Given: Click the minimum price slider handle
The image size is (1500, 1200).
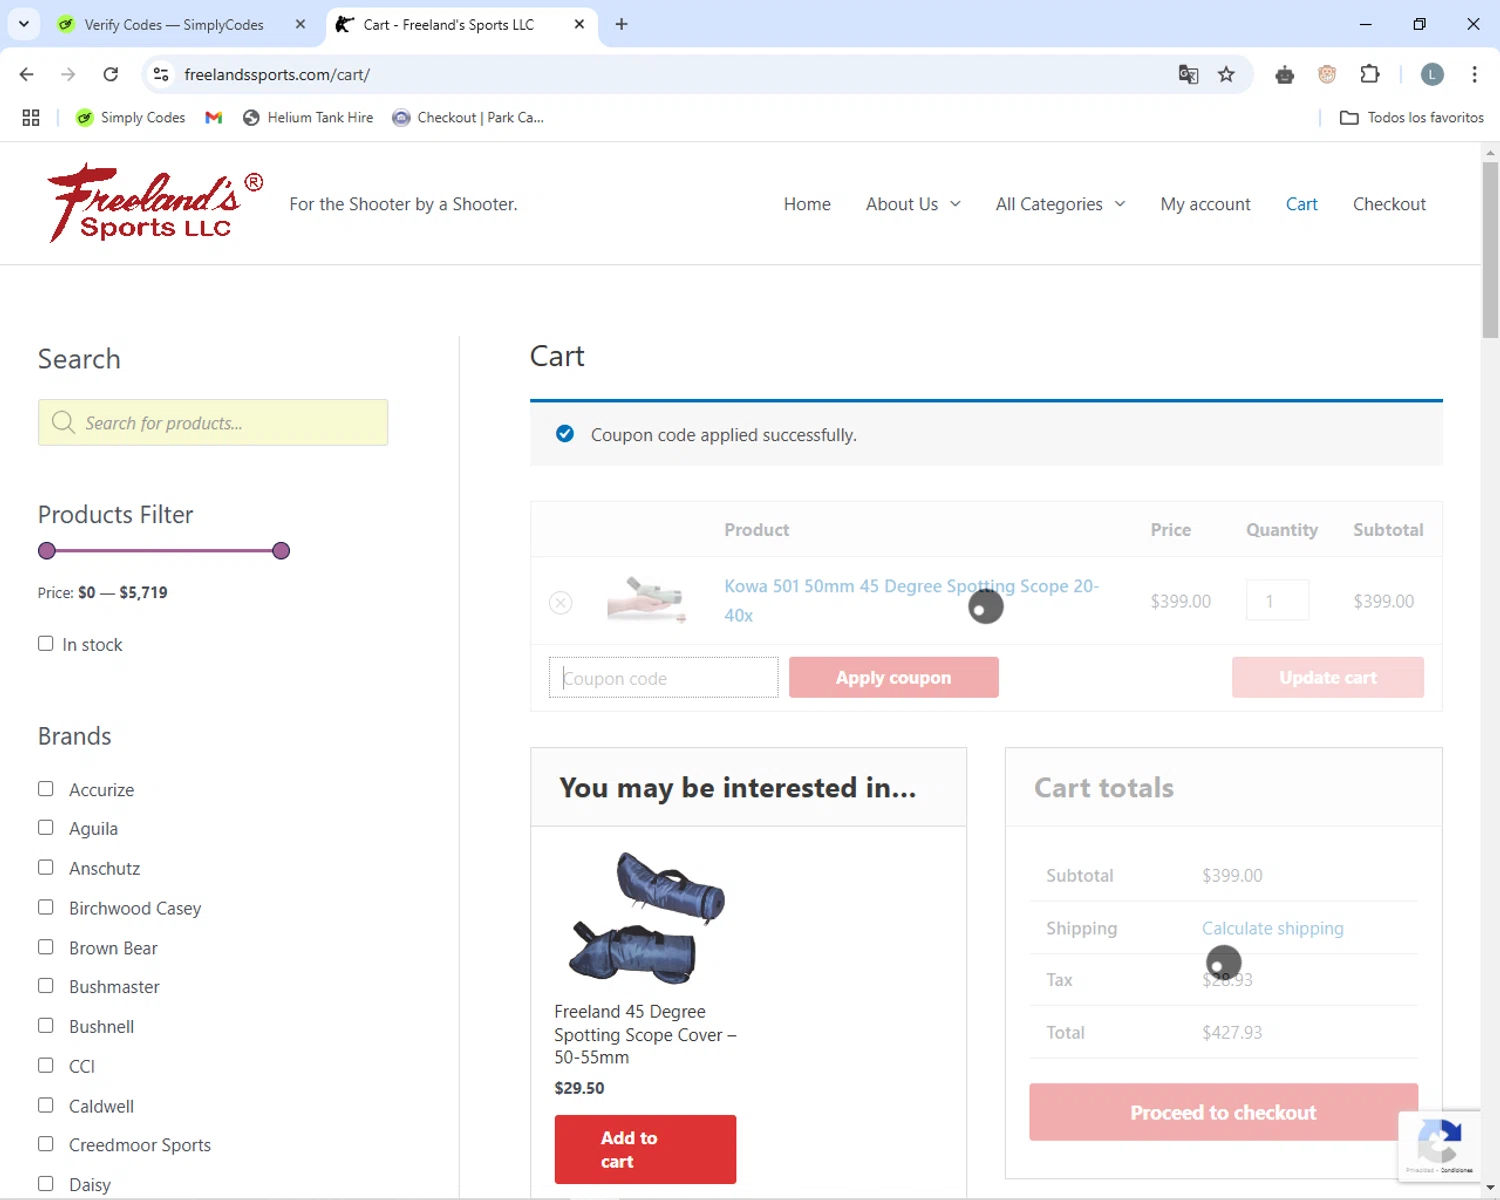Looking at the screenshot, I should coord(47,551).
